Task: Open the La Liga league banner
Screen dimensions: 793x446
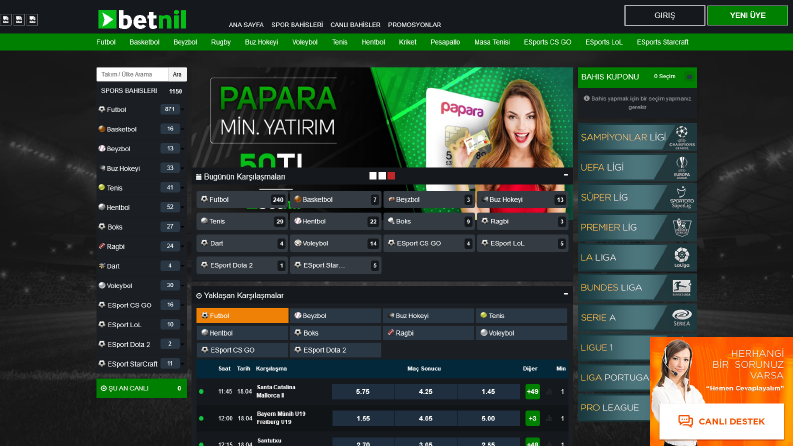Action: coord(637,257)
